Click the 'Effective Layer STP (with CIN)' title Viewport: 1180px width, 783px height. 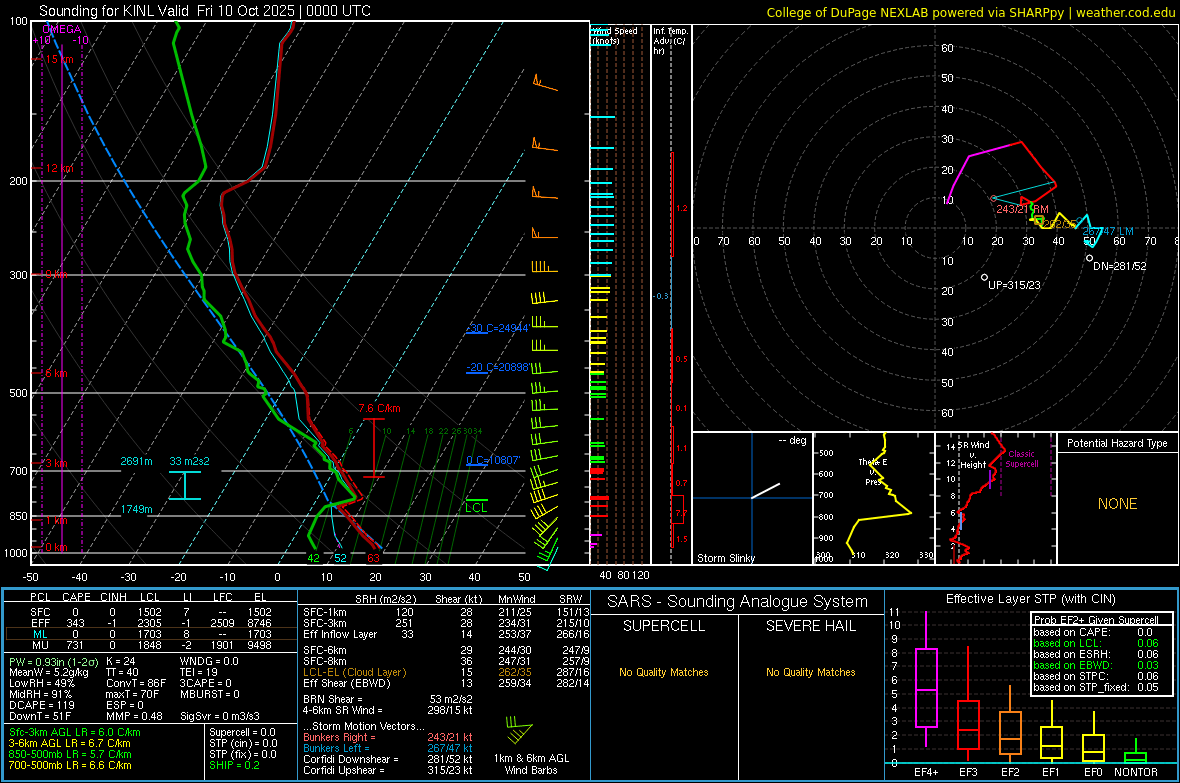point(1030,599)
